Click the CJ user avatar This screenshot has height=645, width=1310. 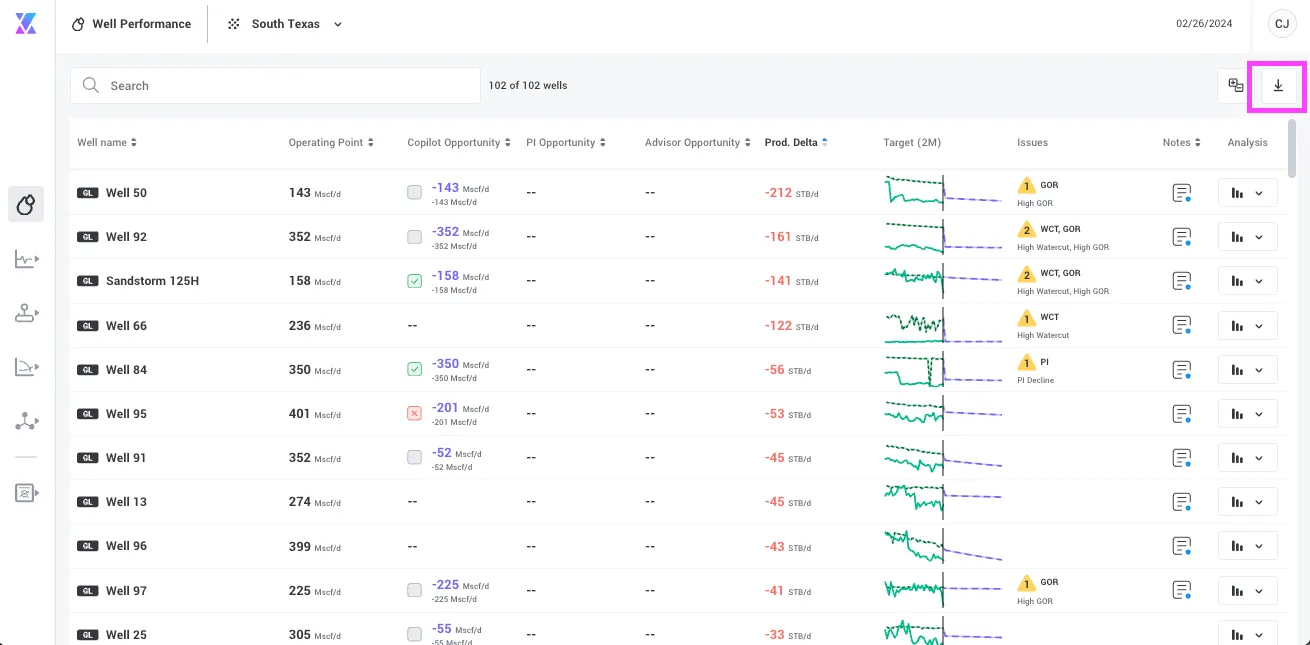1282,24
